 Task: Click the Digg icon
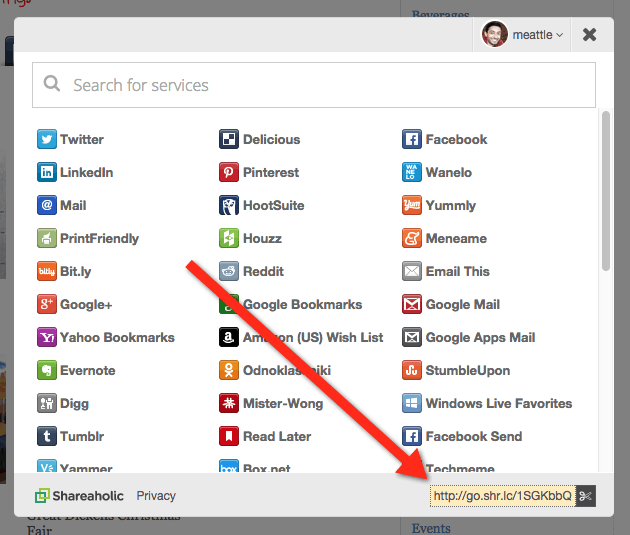click(47, 403)
